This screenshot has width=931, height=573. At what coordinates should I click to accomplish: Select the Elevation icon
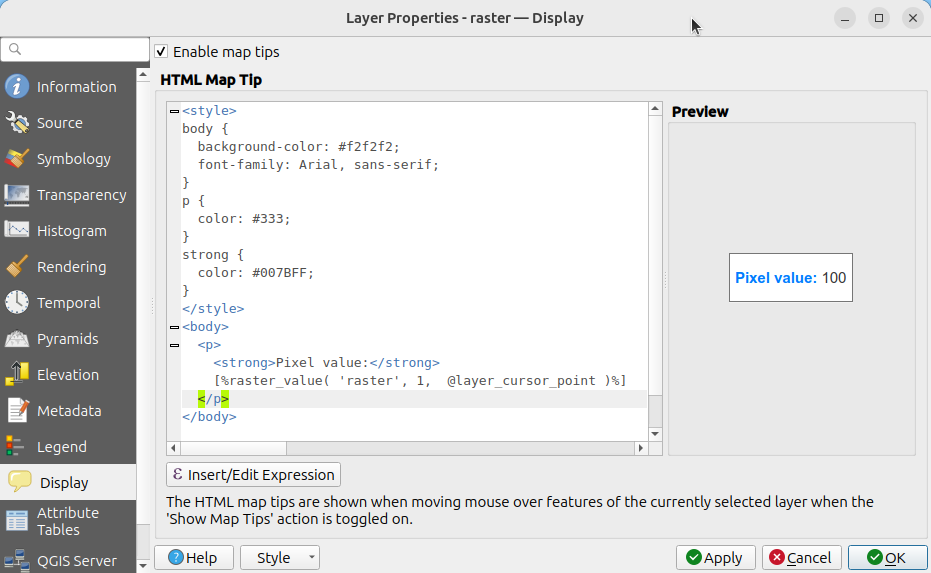[x=17, y=375]
